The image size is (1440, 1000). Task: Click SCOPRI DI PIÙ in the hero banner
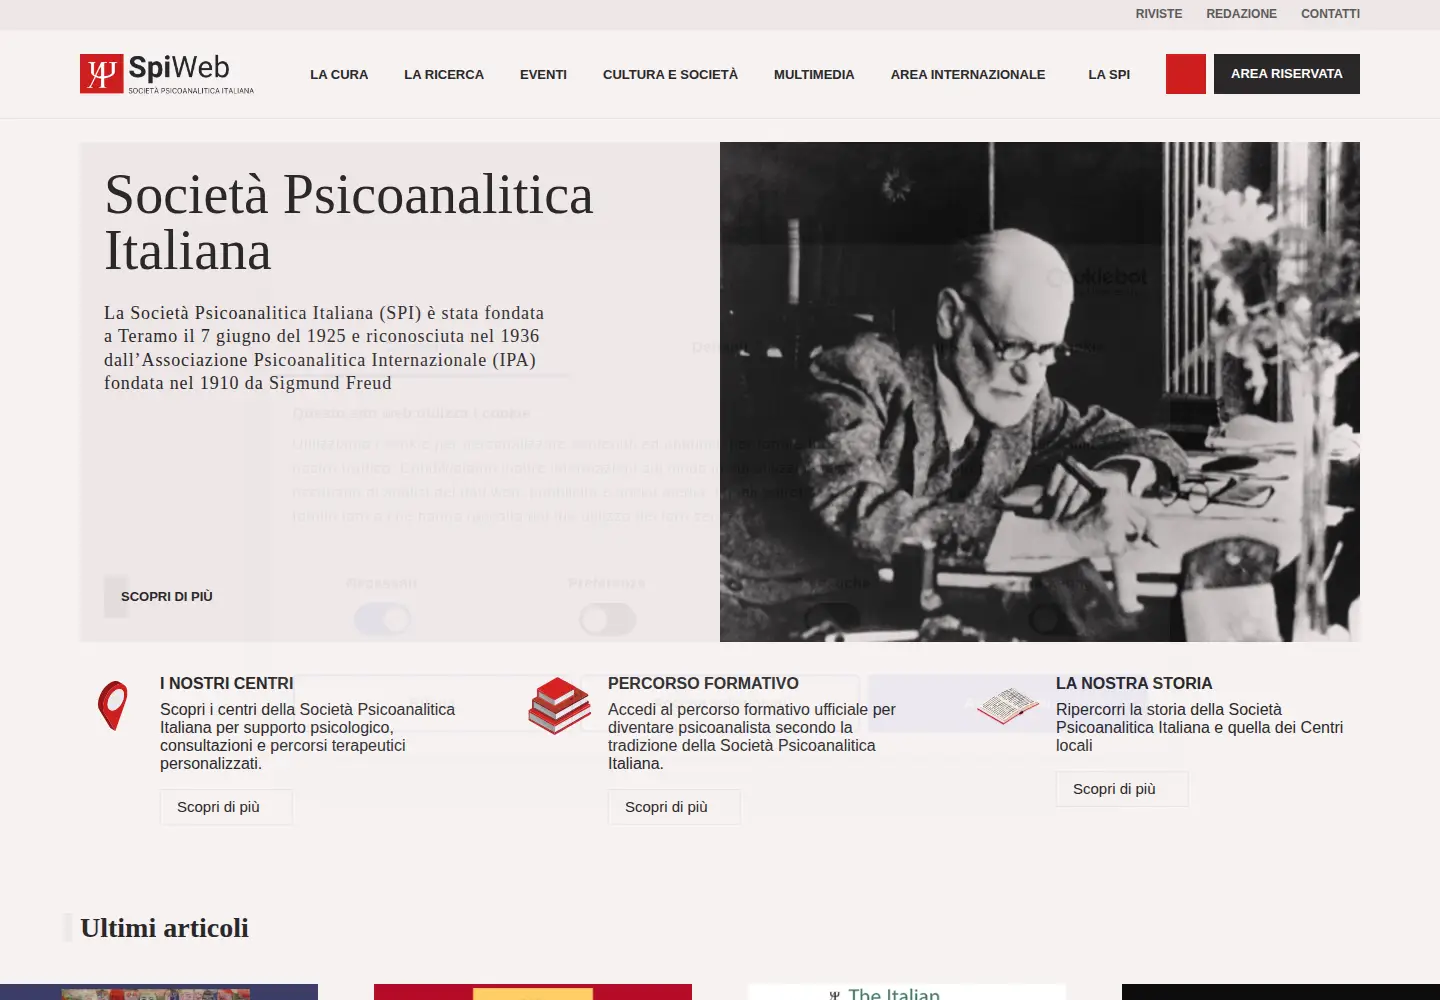coord(166,597)
